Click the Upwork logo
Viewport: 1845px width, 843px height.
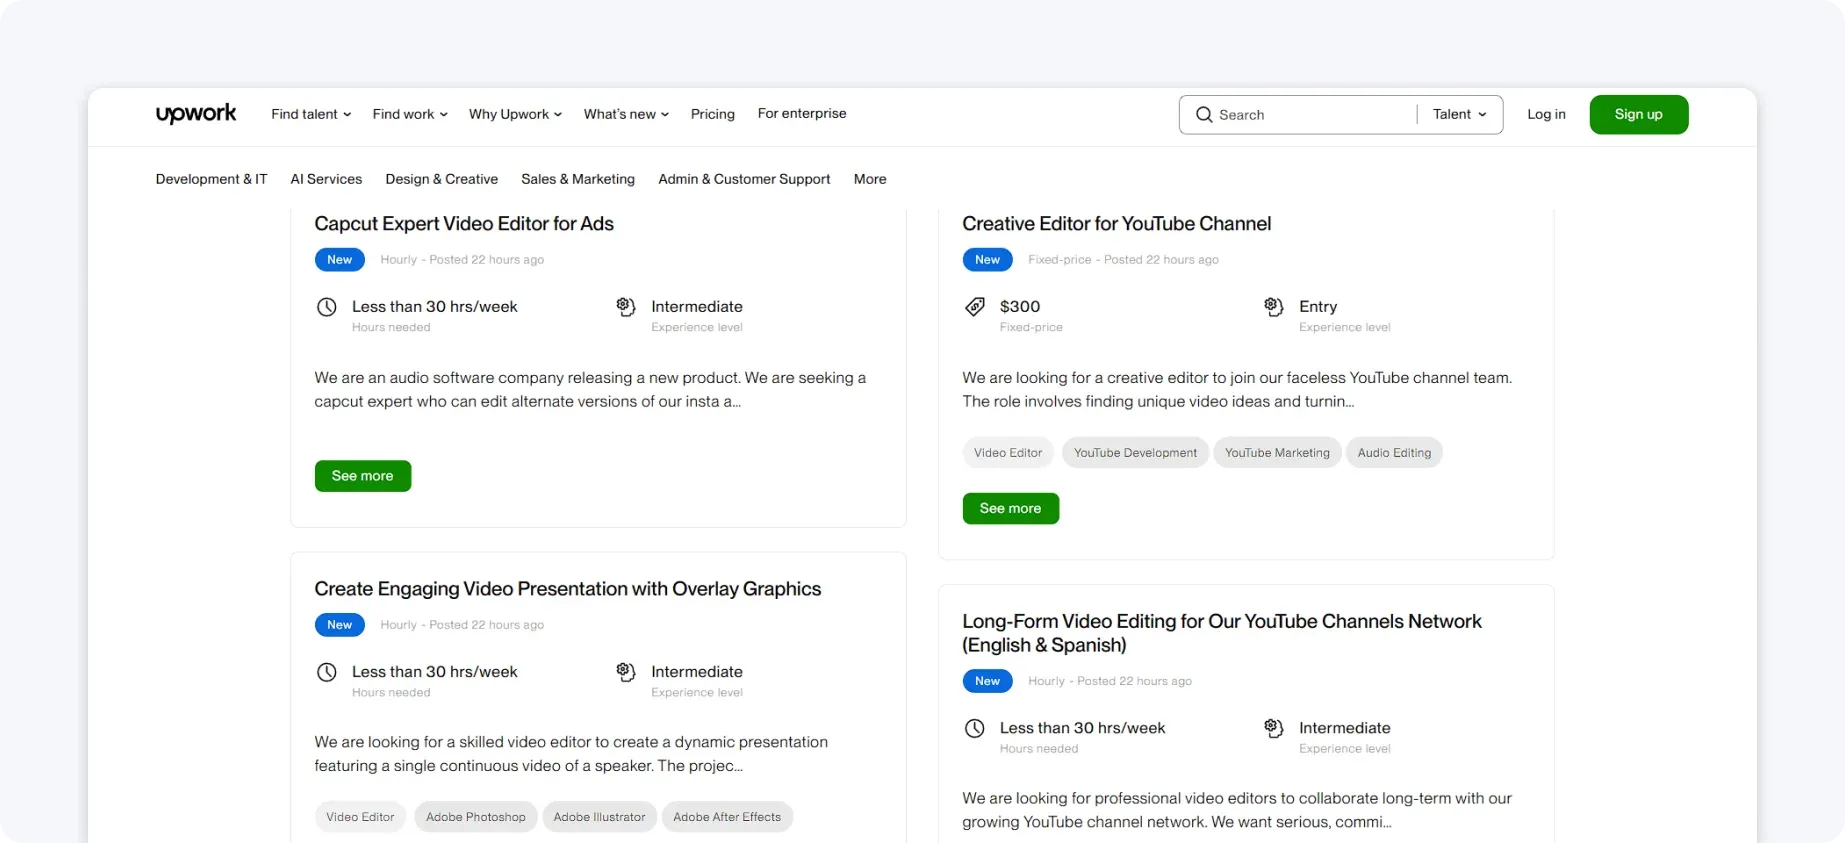196,114
